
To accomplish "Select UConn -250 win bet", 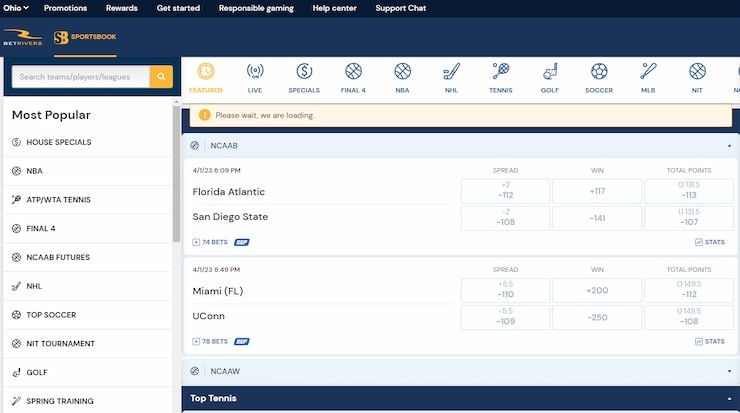I will click(597, 317).
